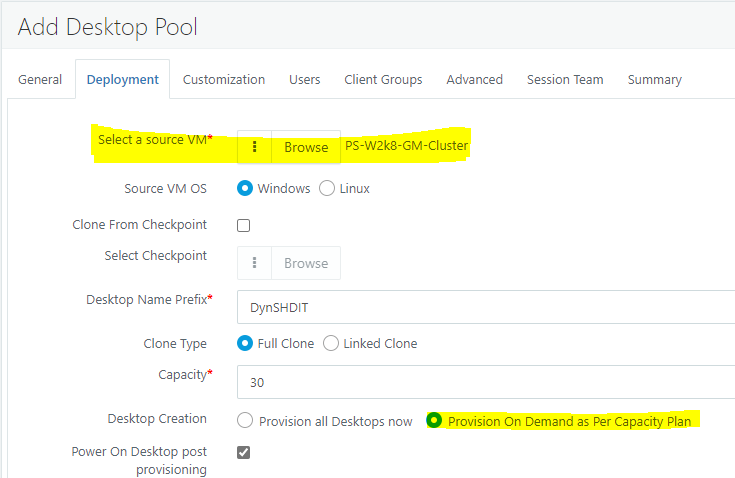Browse for a source VM
Screen dimensions: 735x478
click(305, 147)
